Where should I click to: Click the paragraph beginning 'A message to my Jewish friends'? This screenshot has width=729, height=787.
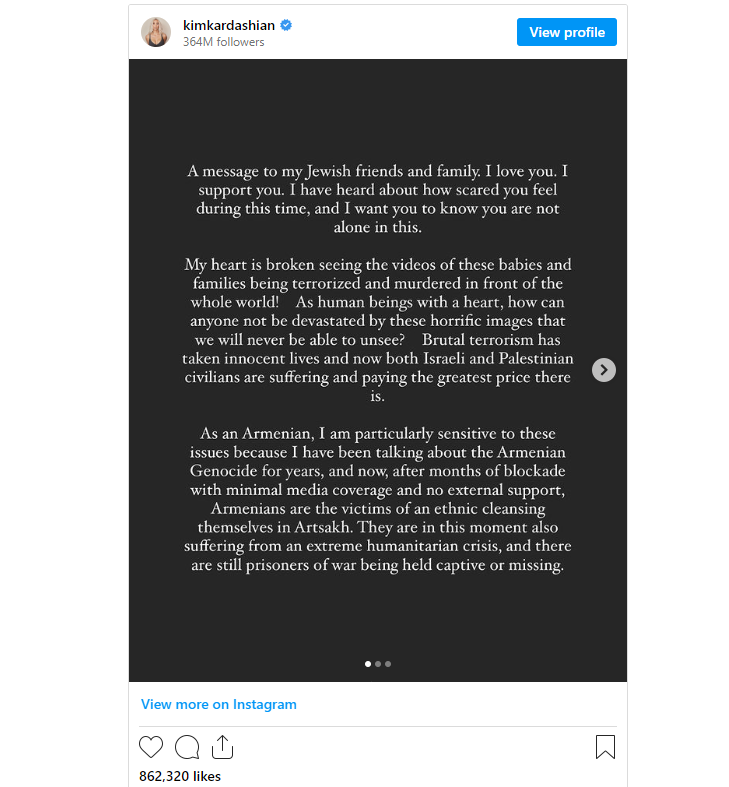pos(378,199)
